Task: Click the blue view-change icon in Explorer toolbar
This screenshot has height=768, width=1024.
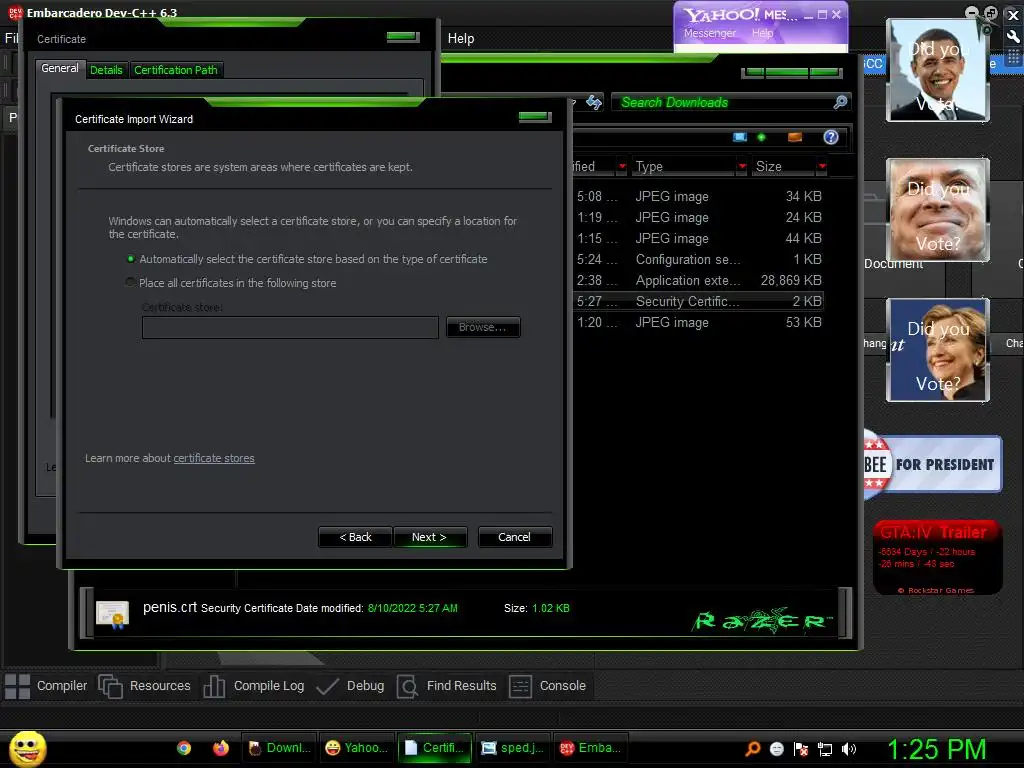Action: tap(739, 137)
